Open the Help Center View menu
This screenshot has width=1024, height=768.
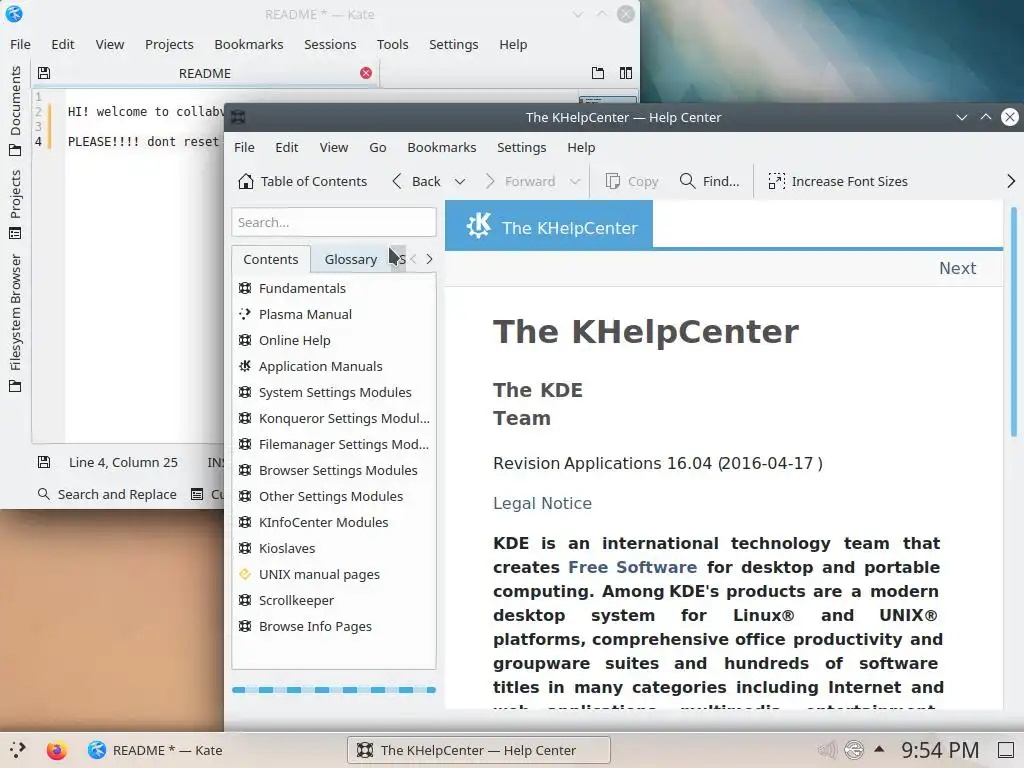click(334, 148)
